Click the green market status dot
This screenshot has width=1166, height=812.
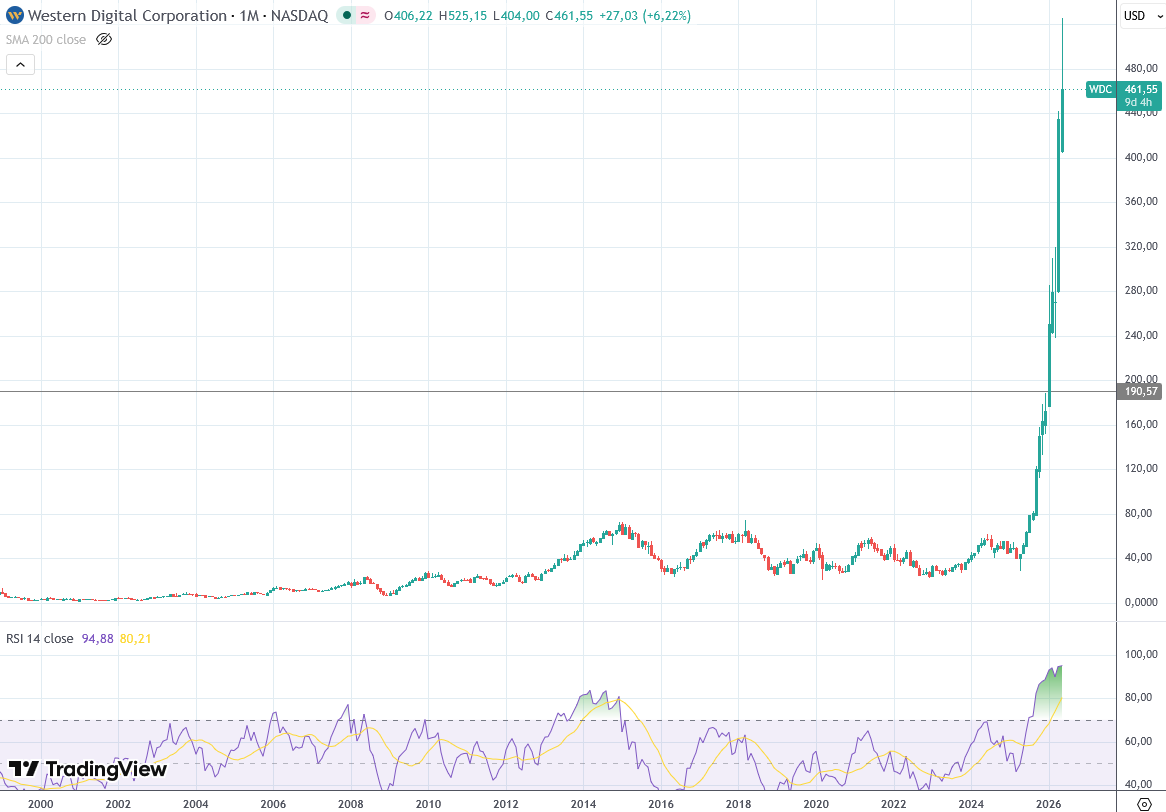pos(347,16)
